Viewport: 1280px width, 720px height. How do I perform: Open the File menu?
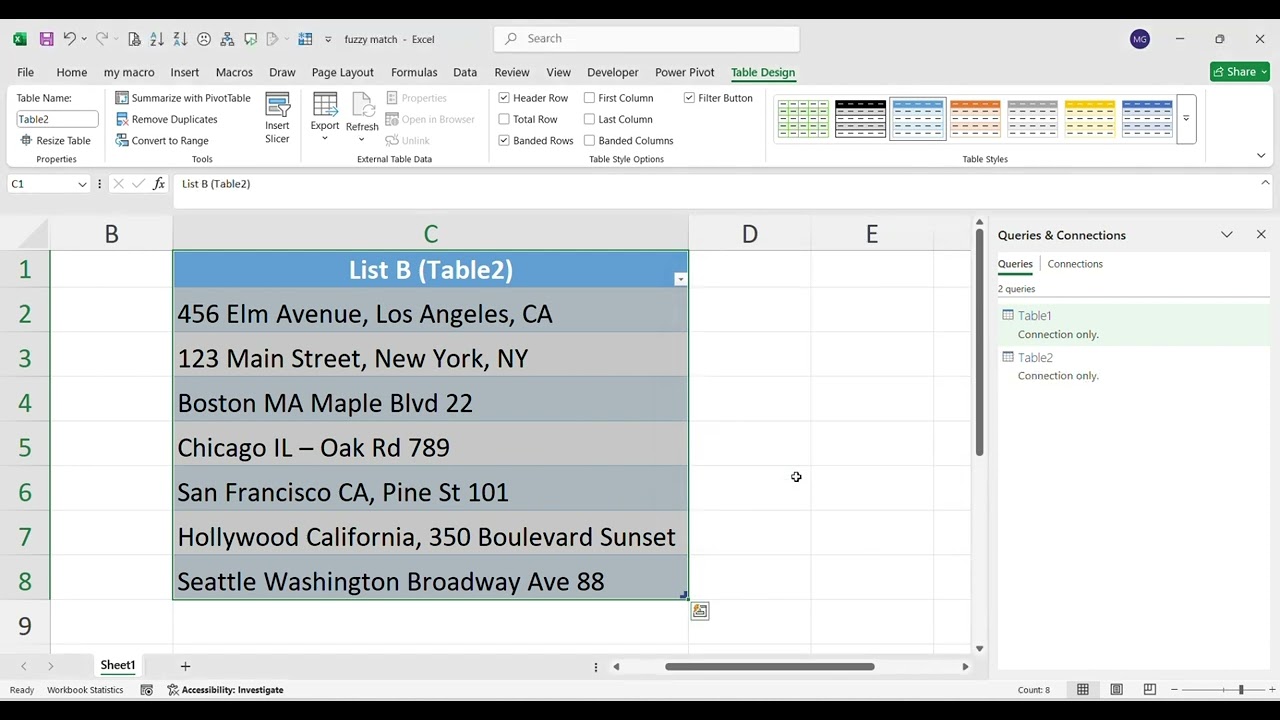click(25, 72)
